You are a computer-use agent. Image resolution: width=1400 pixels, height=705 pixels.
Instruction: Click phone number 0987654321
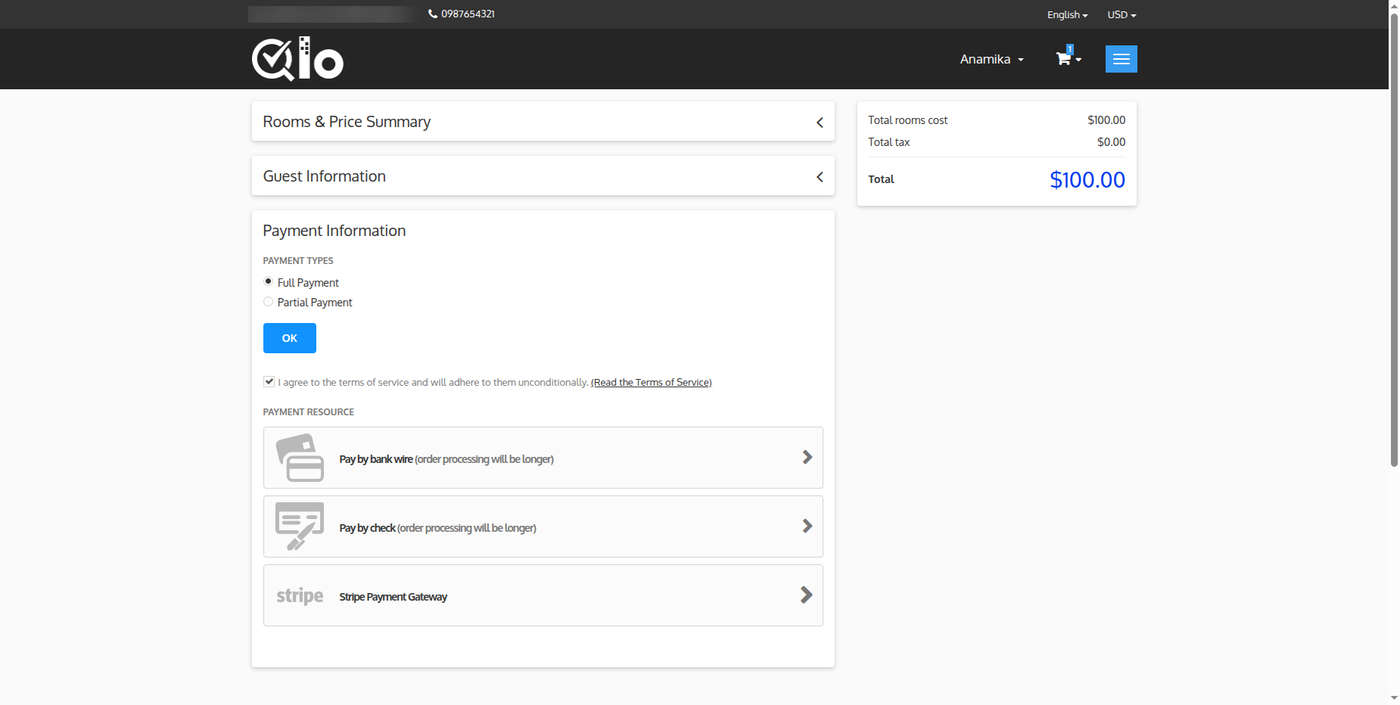coord(468,14)
